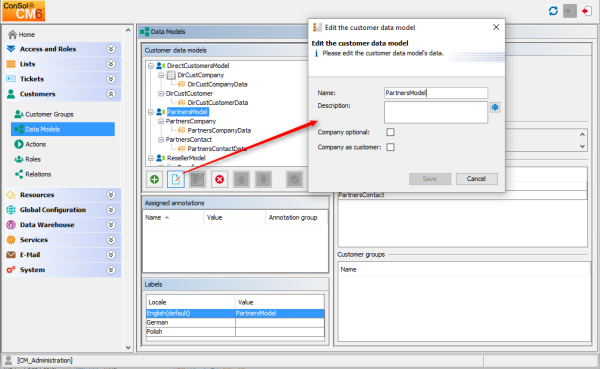
Task: Expand the Resources section chevron
Action: (x=111, y=195)
